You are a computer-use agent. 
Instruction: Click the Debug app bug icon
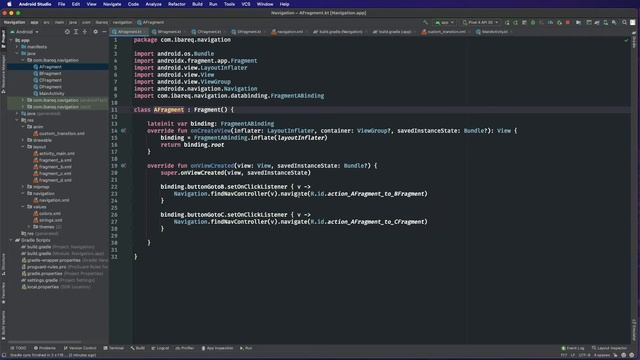pyautogui.click(x=533, y=22)
